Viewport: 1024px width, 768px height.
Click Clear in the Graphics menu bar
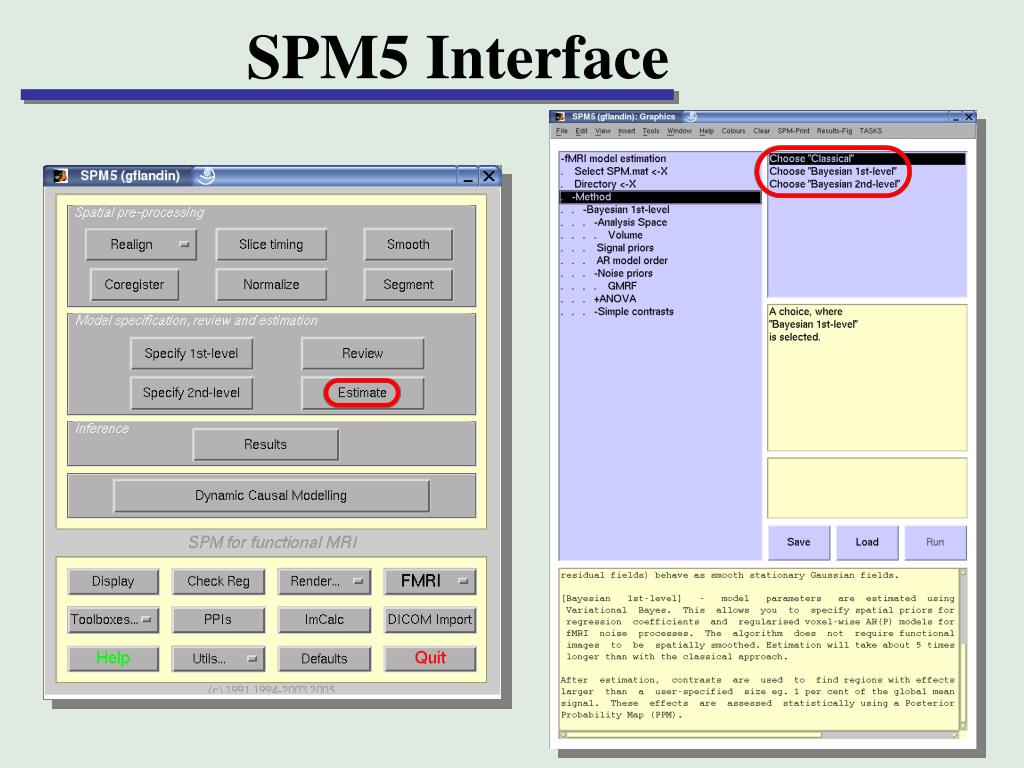(x=761, y=131)
